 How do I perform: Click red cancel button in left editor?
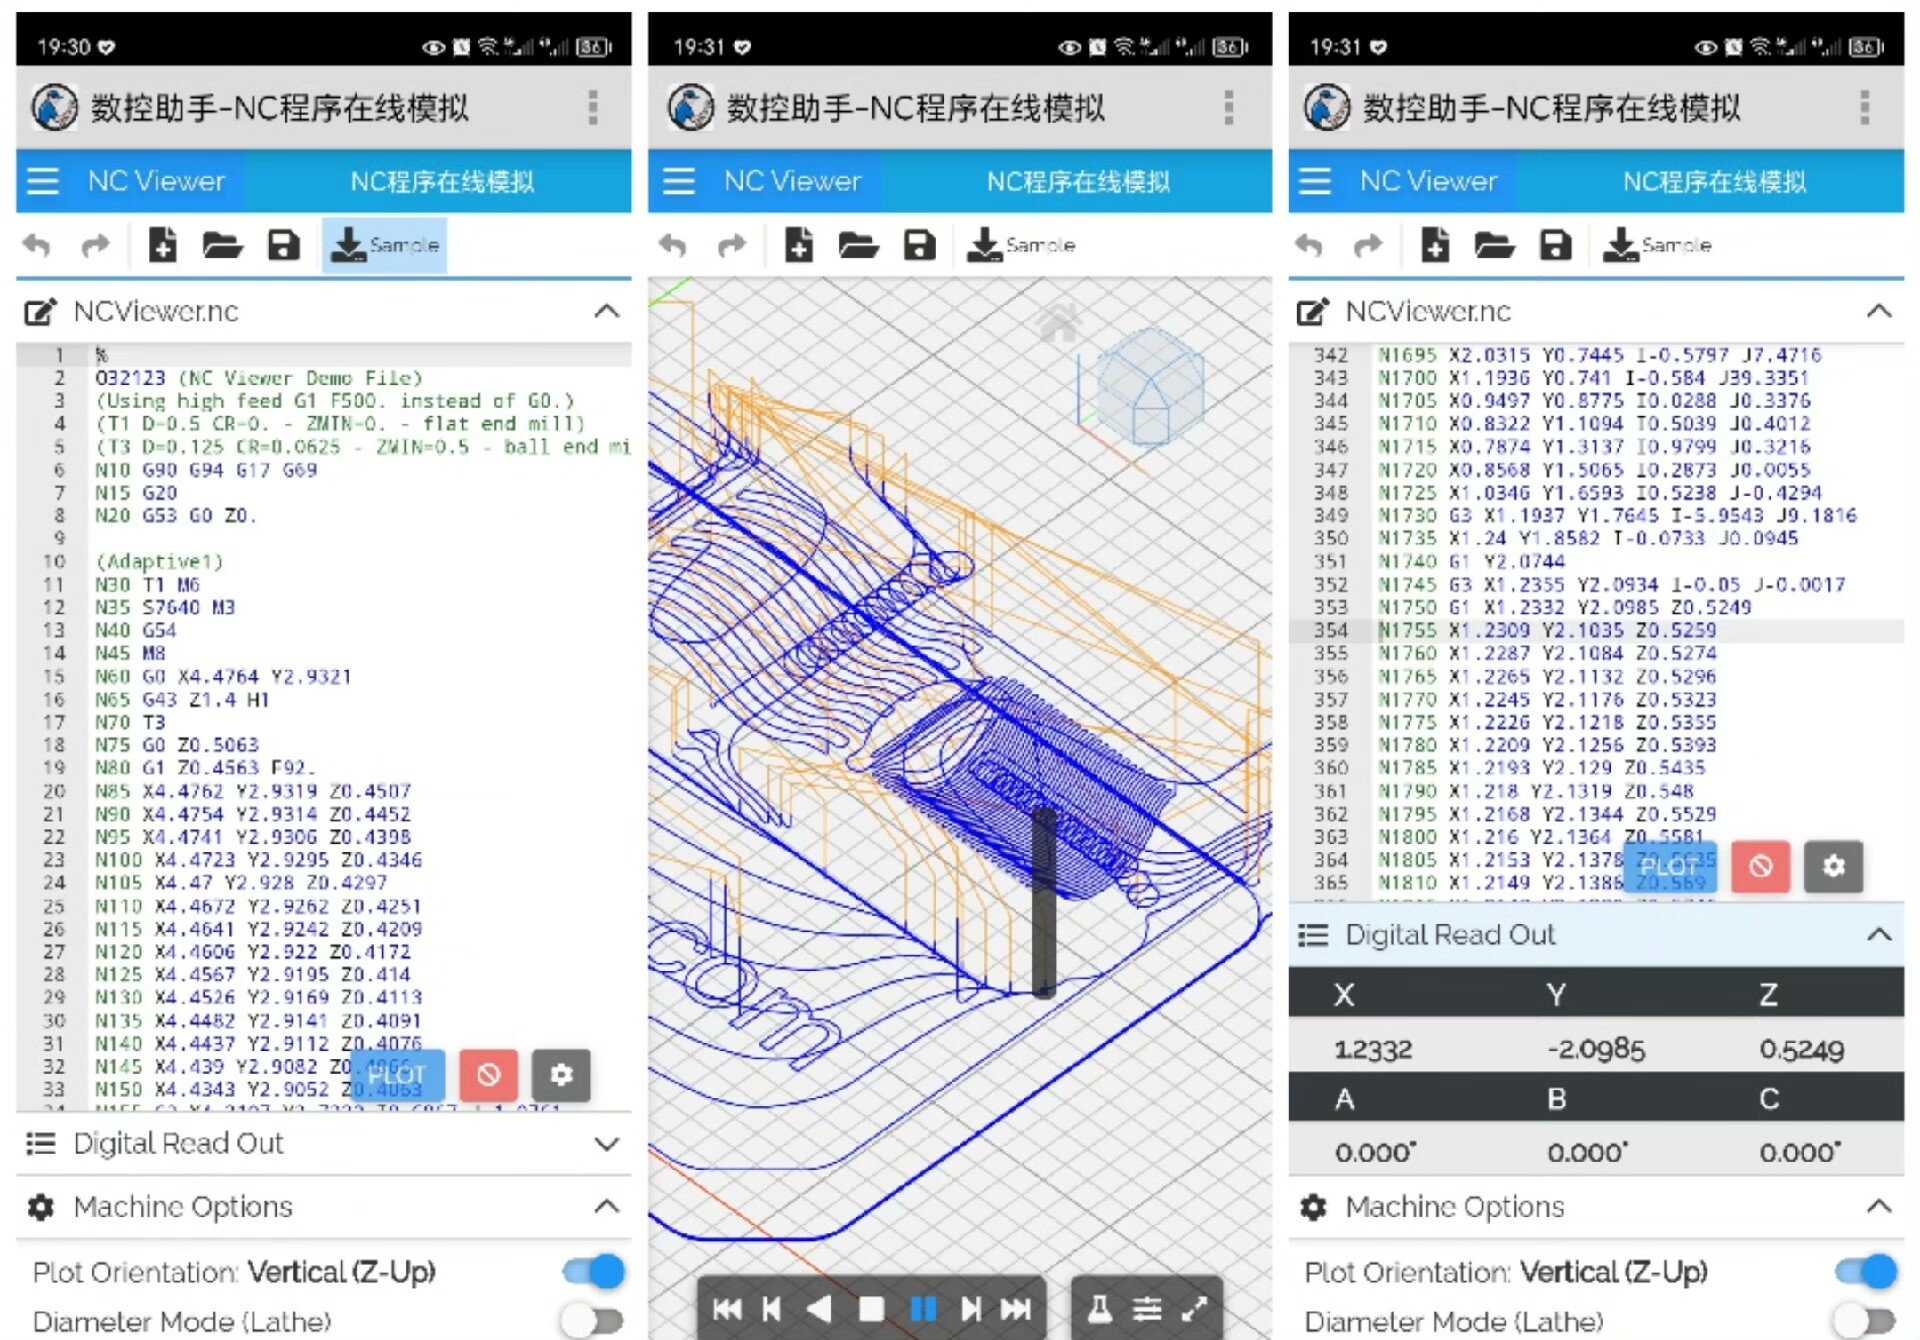pos(488,1075)
